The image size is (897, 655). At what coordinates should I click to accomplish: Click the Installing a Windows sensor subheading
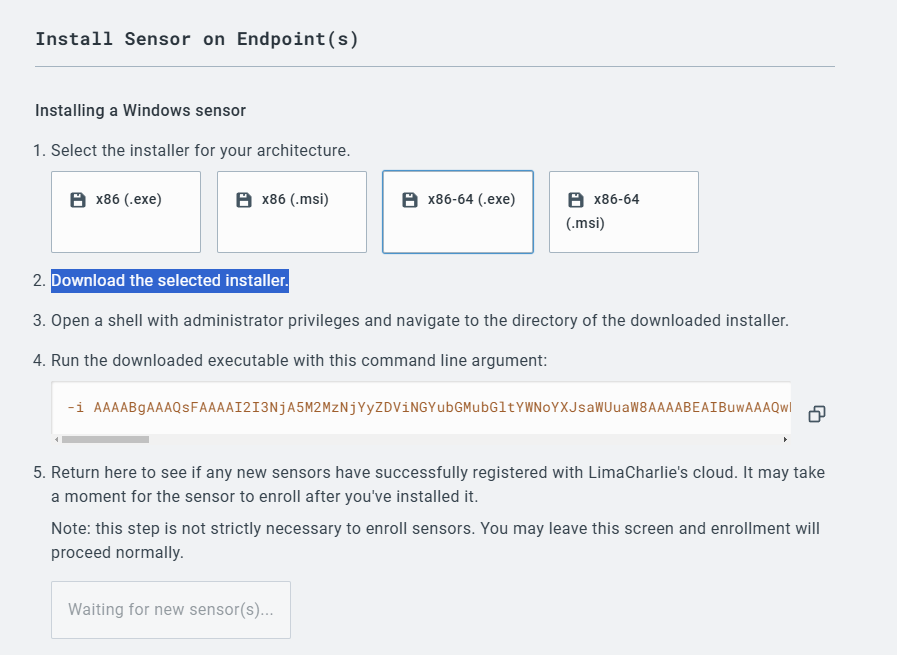pyautogui.click(x=140, y=110)
